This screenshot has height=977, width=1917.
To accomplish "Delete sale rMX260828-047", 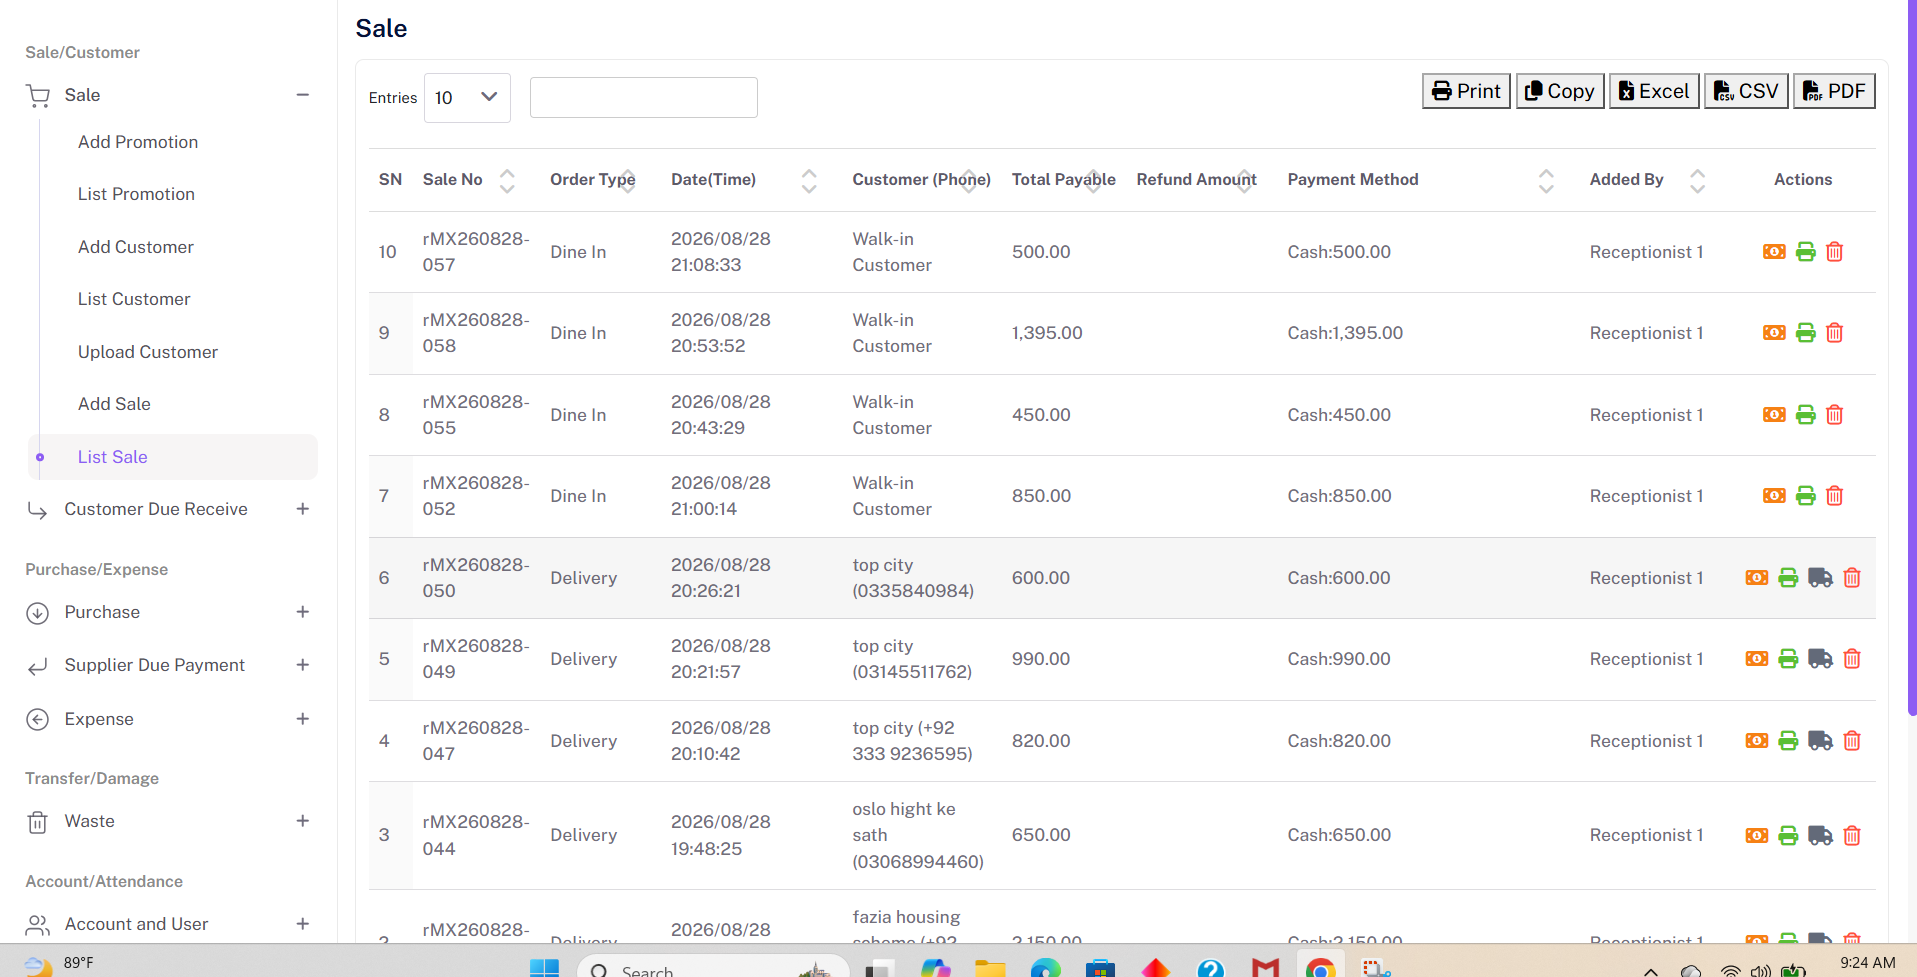I will [x=1852, y=741].
